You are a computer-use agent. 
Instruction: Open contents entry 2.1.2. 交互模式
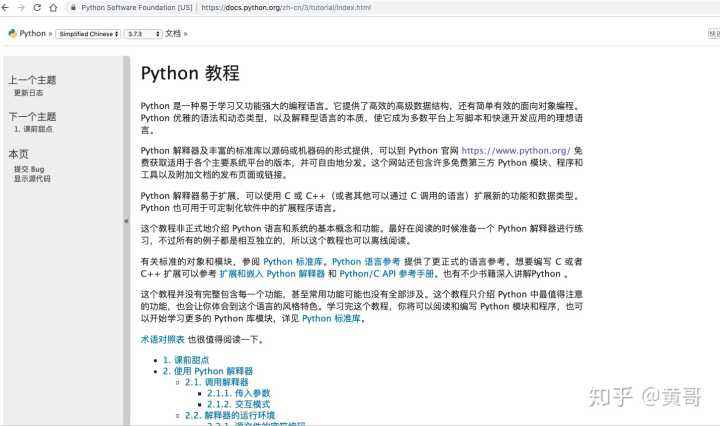(x=238, y=404)
